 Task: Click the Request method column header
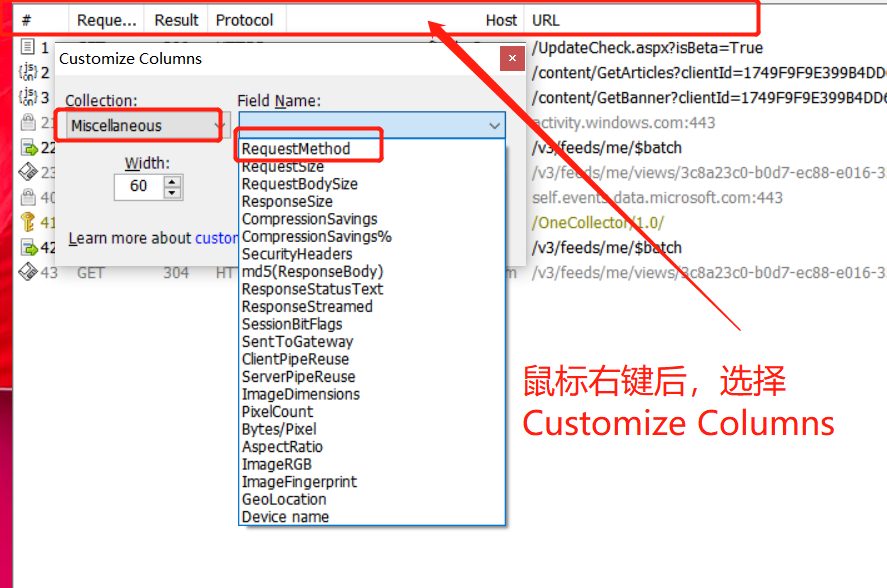(x=106, y=20)
